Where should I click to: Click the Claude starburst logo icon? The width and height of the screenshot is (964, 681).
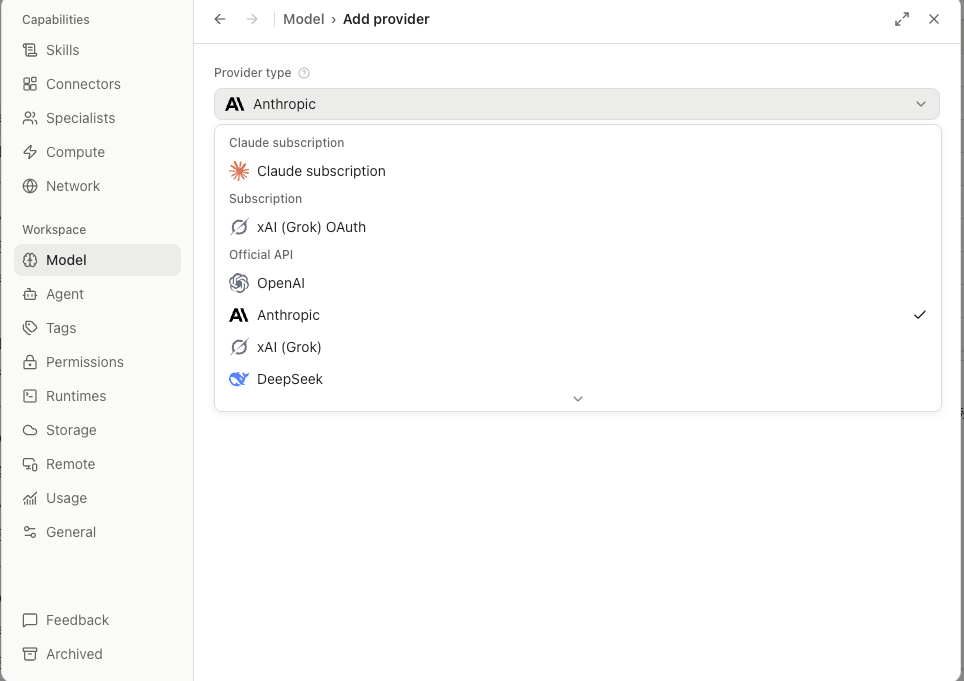pyautogui.click(x=239, y=171)
